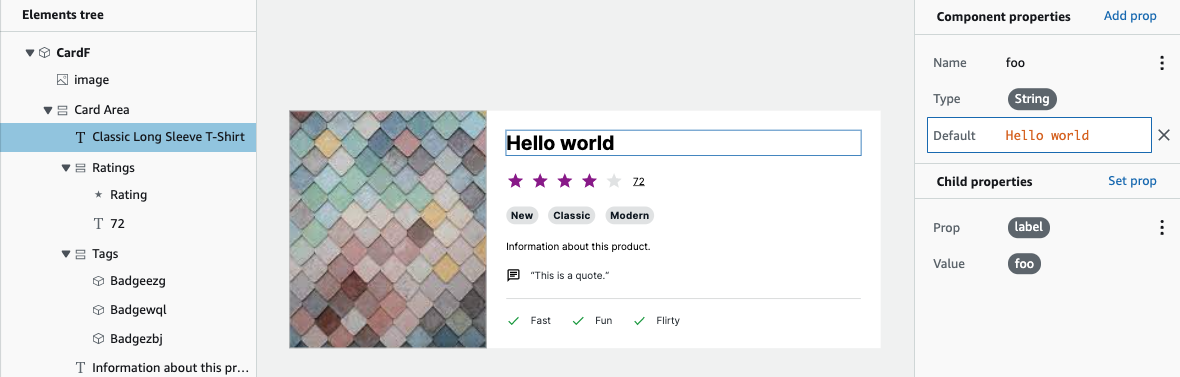1180x377 pixels.
Task: Select the Rating tree item
Action: pos(128,195)
